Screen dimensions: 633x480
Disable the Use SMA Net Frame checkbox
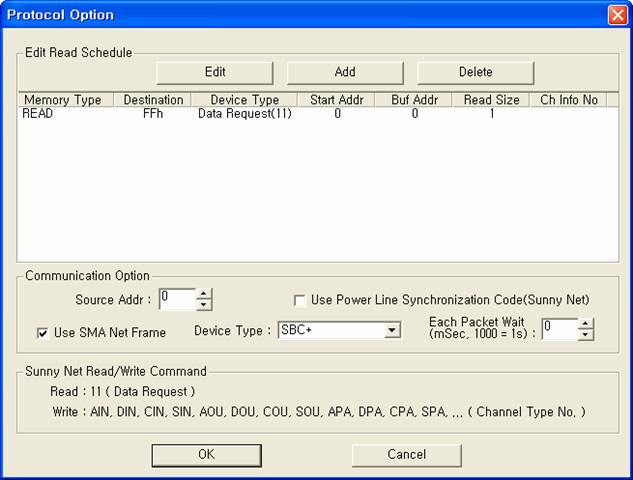pyautogui.click(x=43, y=333)
